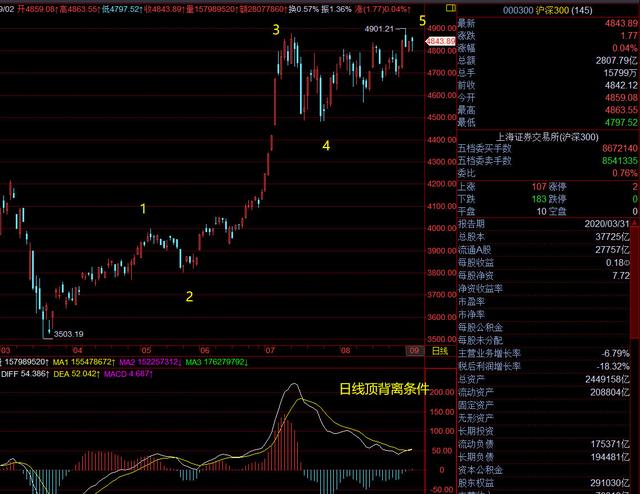Viewport: 640px width, 494px height.
Task: Click the yellow panel layout icon
Action: click(x=451, y=8)
